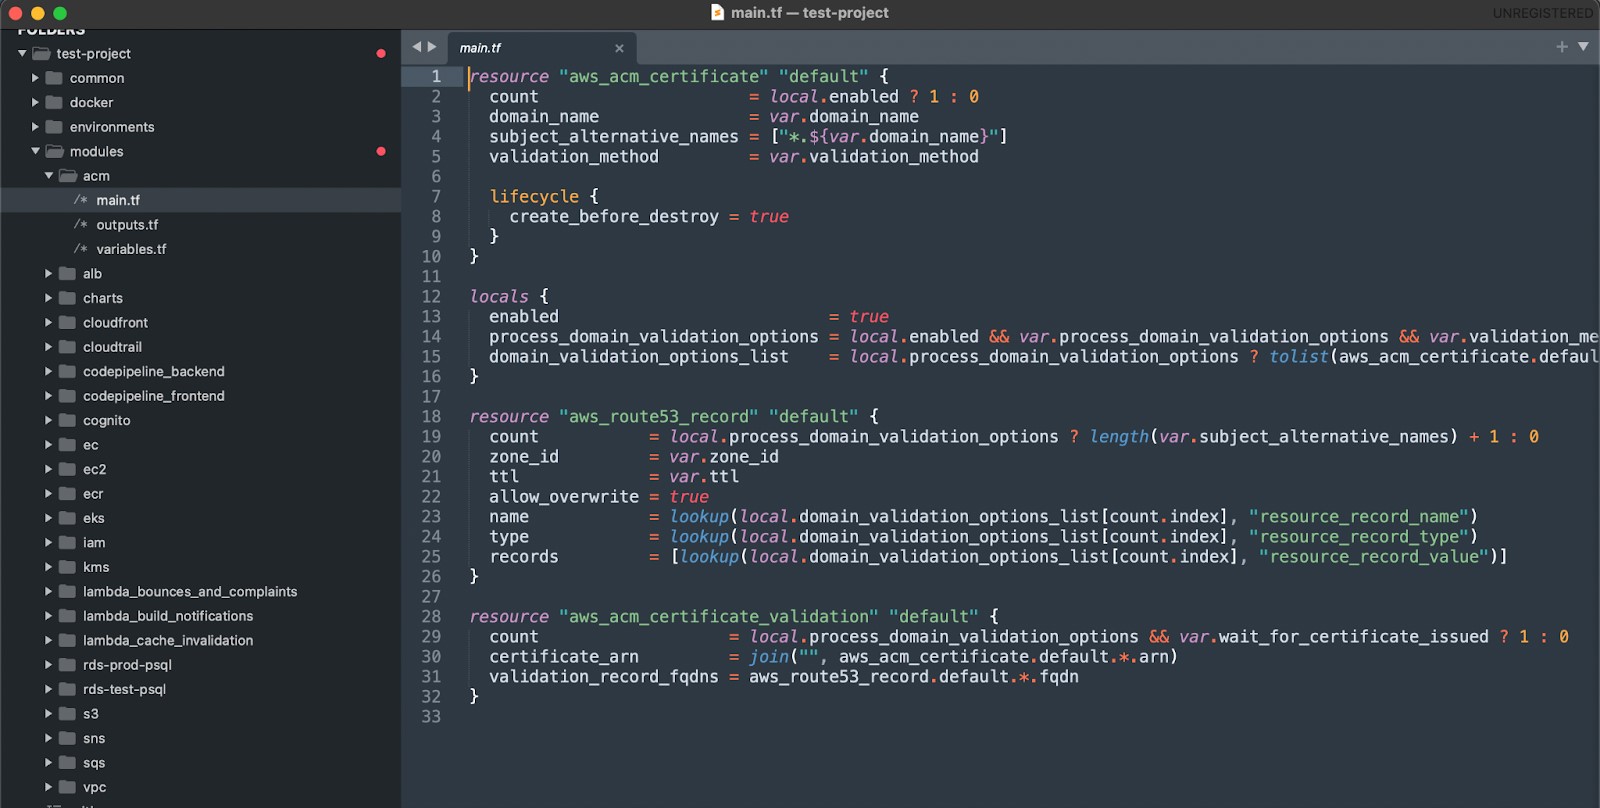
Task: Expand the environments folder
Action: 35,126
